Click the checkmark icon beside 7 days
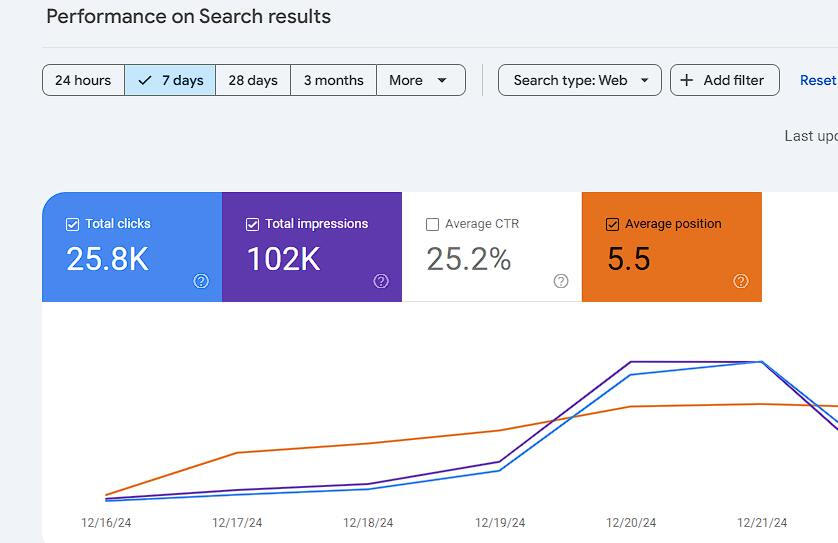The height and width of the screenshot is (543, 838). coord(145,81)
